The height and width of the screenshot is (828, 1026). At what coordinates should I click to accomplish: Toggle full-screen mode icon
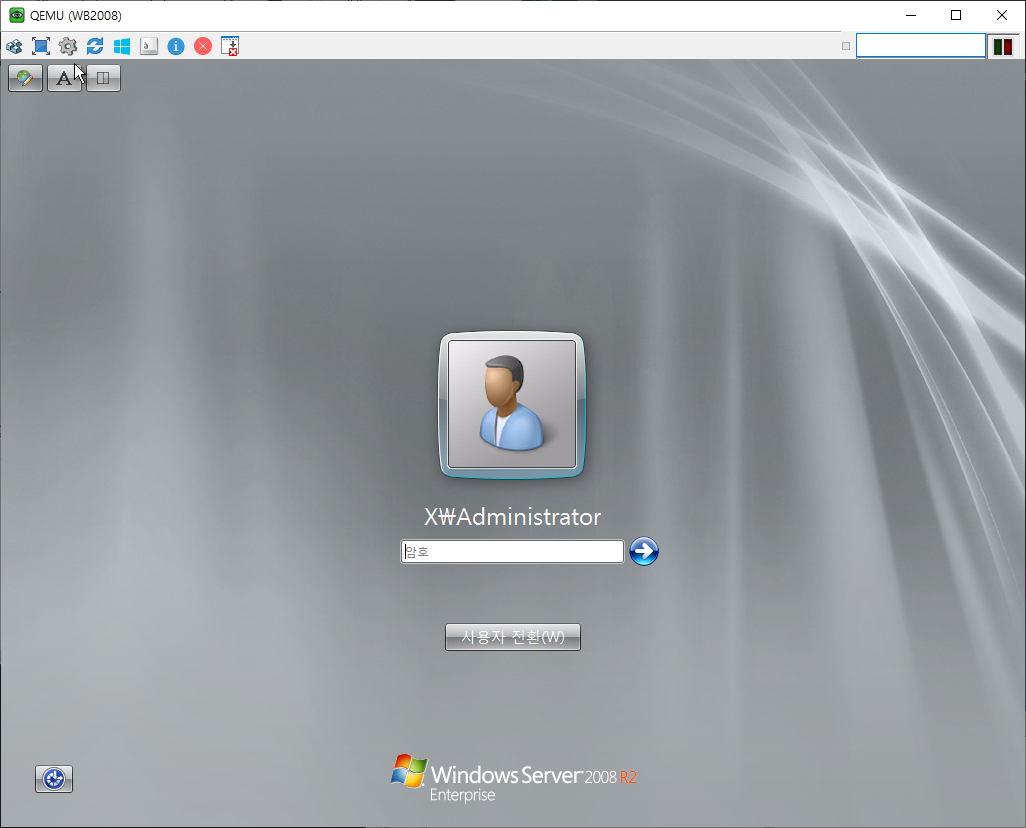(x=41, y=46)
